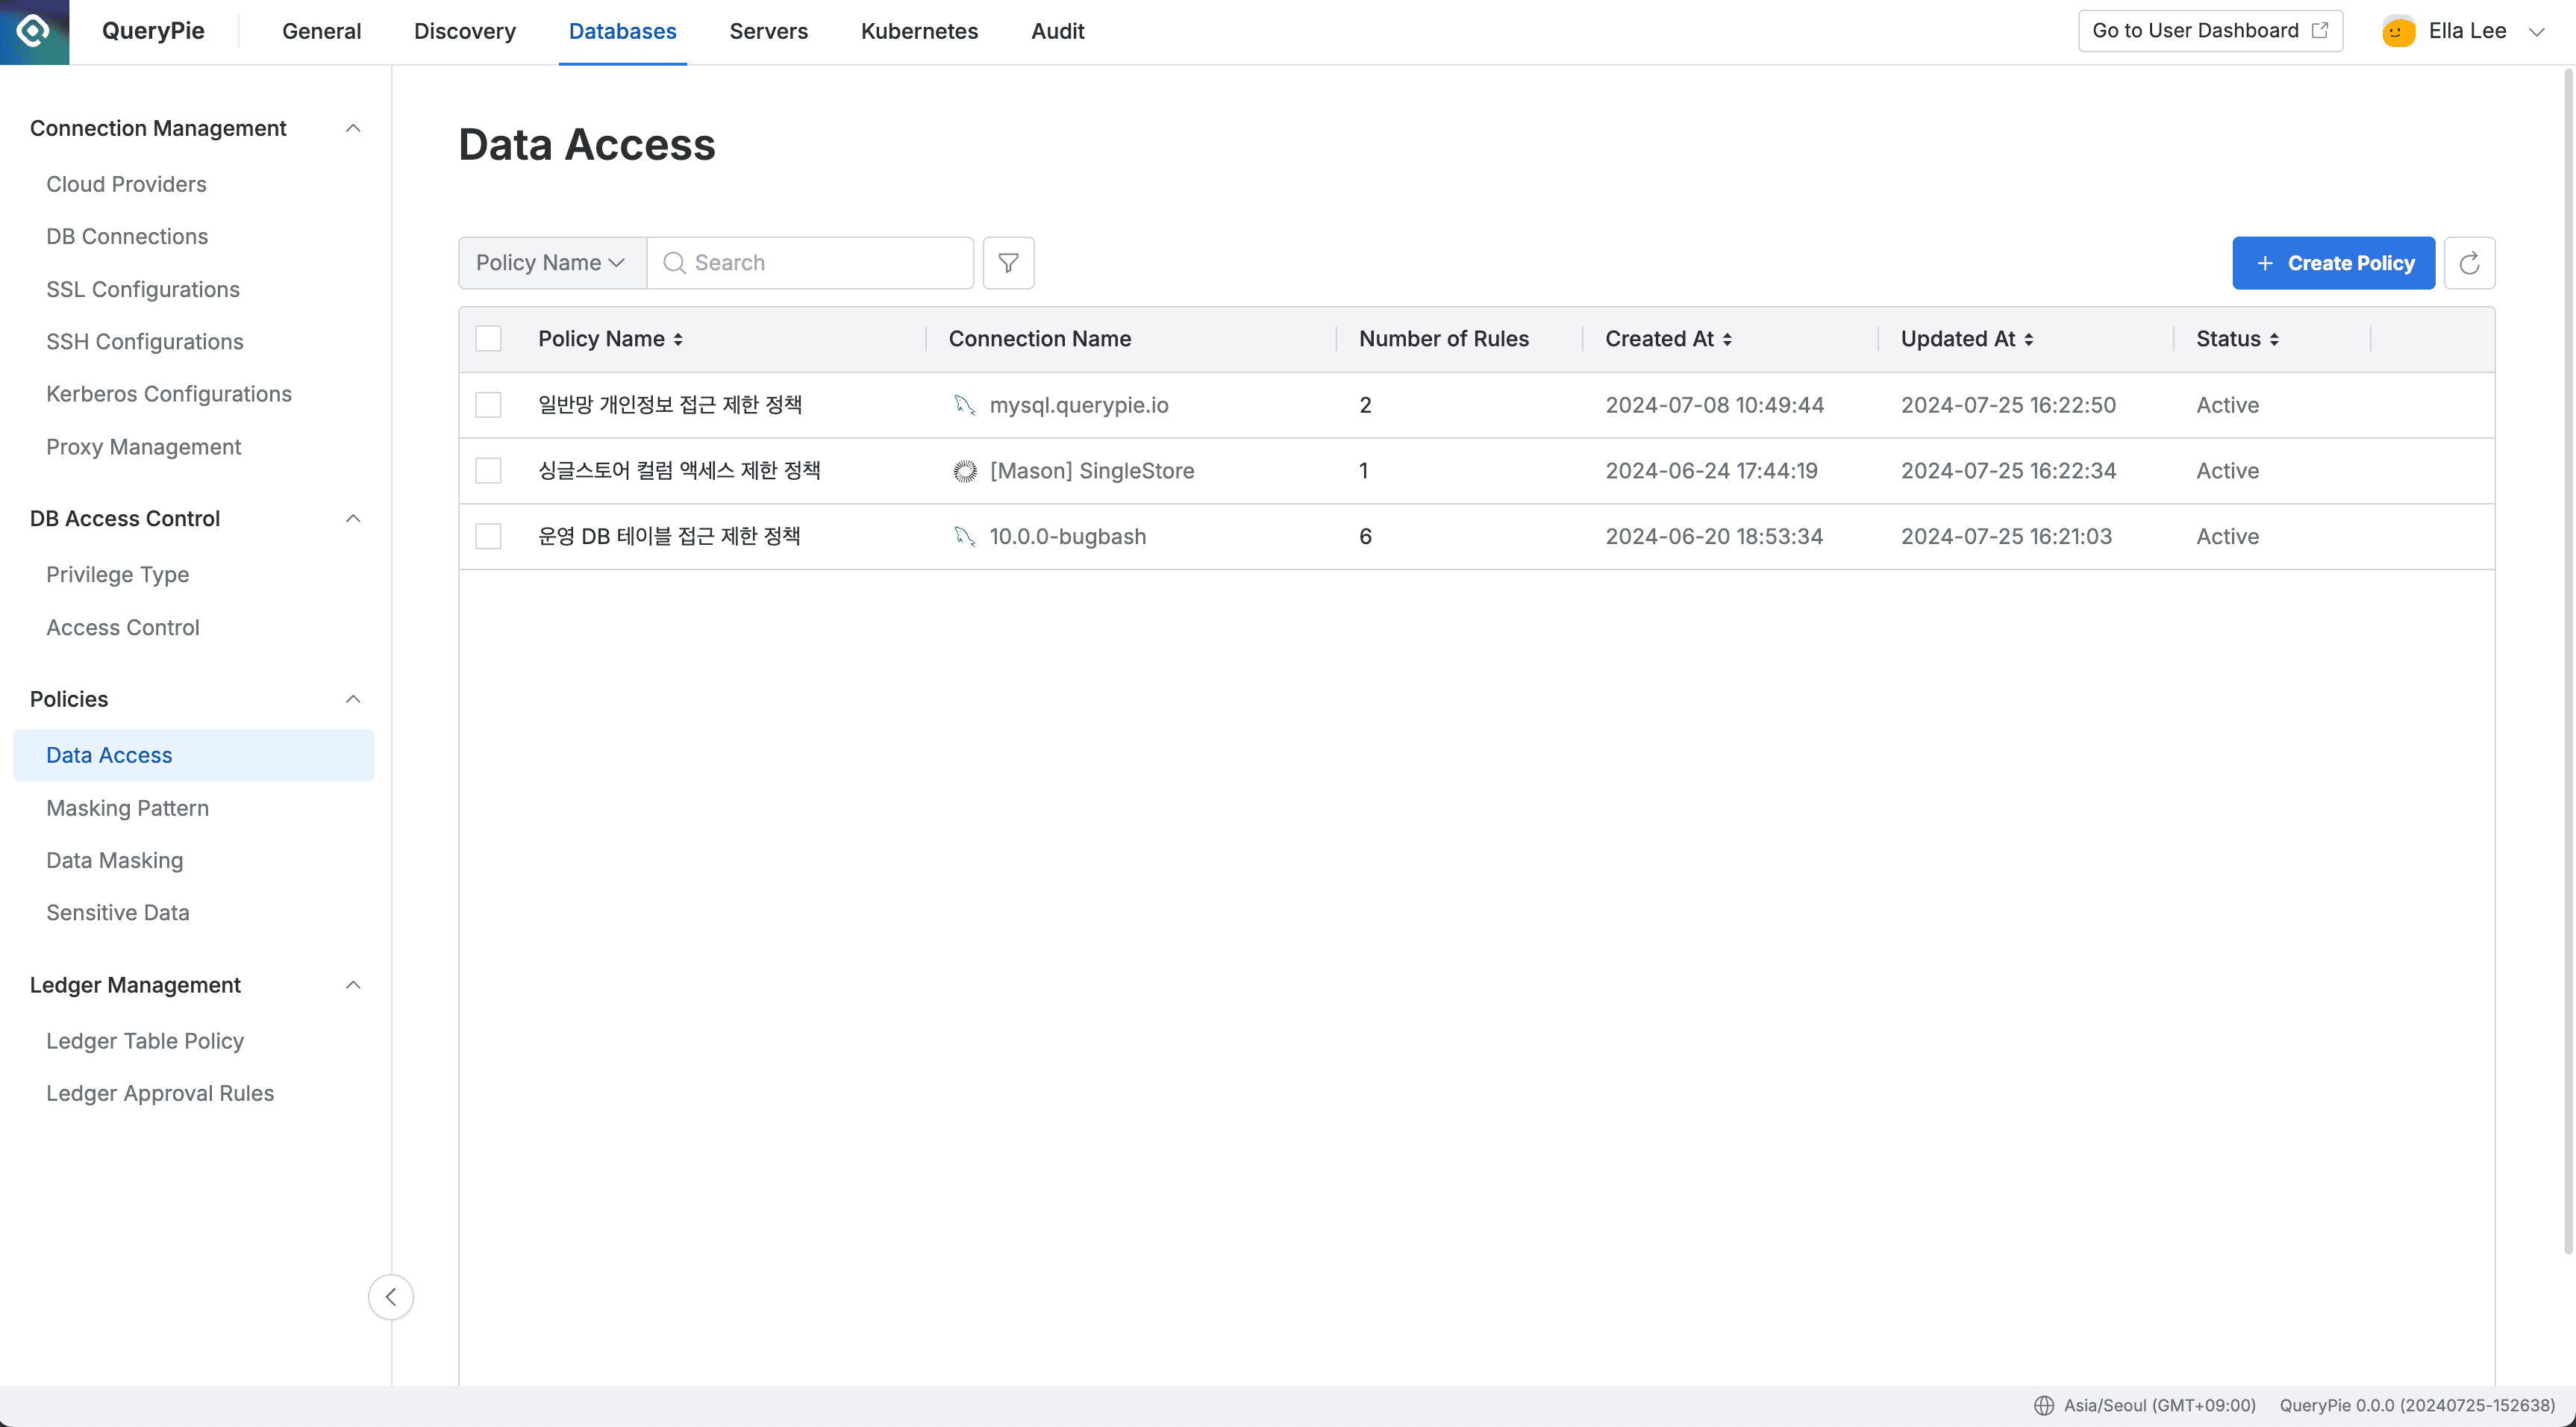Click the Create Policy button
Image resolution: width=2576 pixels, height=1427 pixels.
pos(2333,262)
